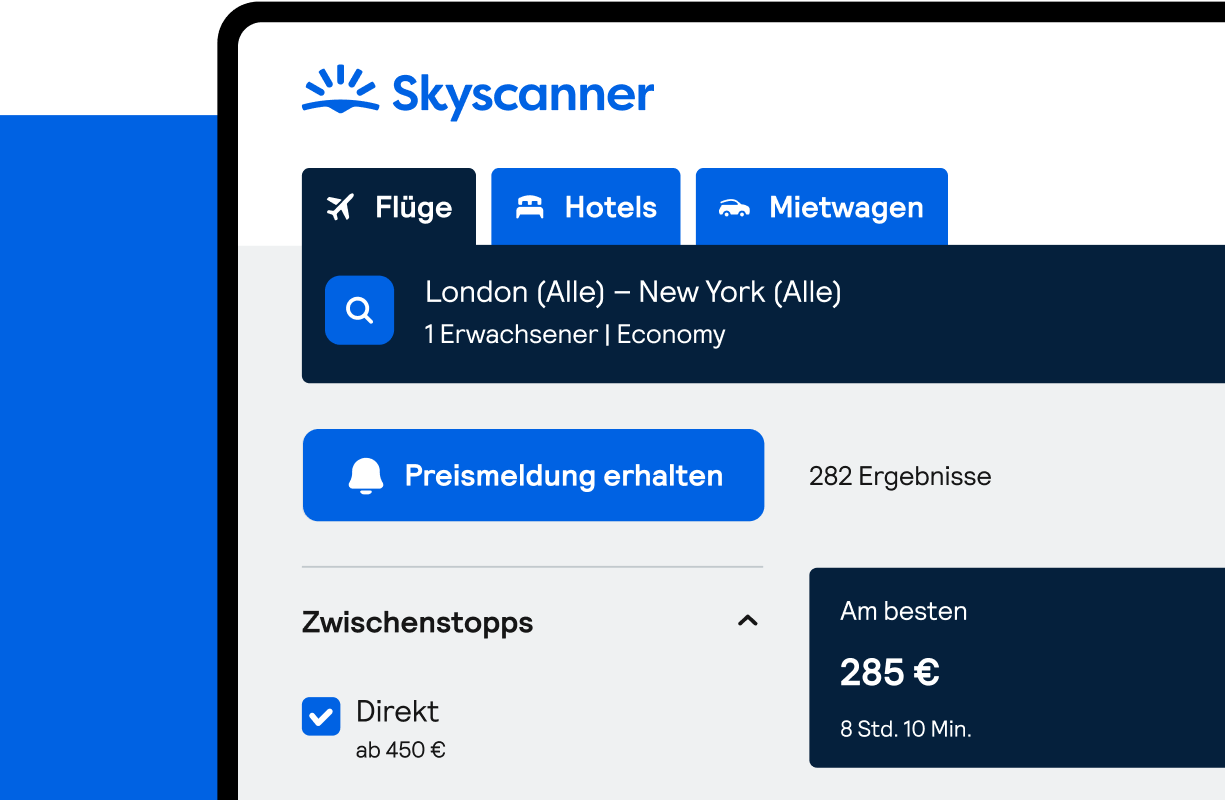Switch to the Flüge tab label
The image size is (1225, 800).
tap(413, 207)
